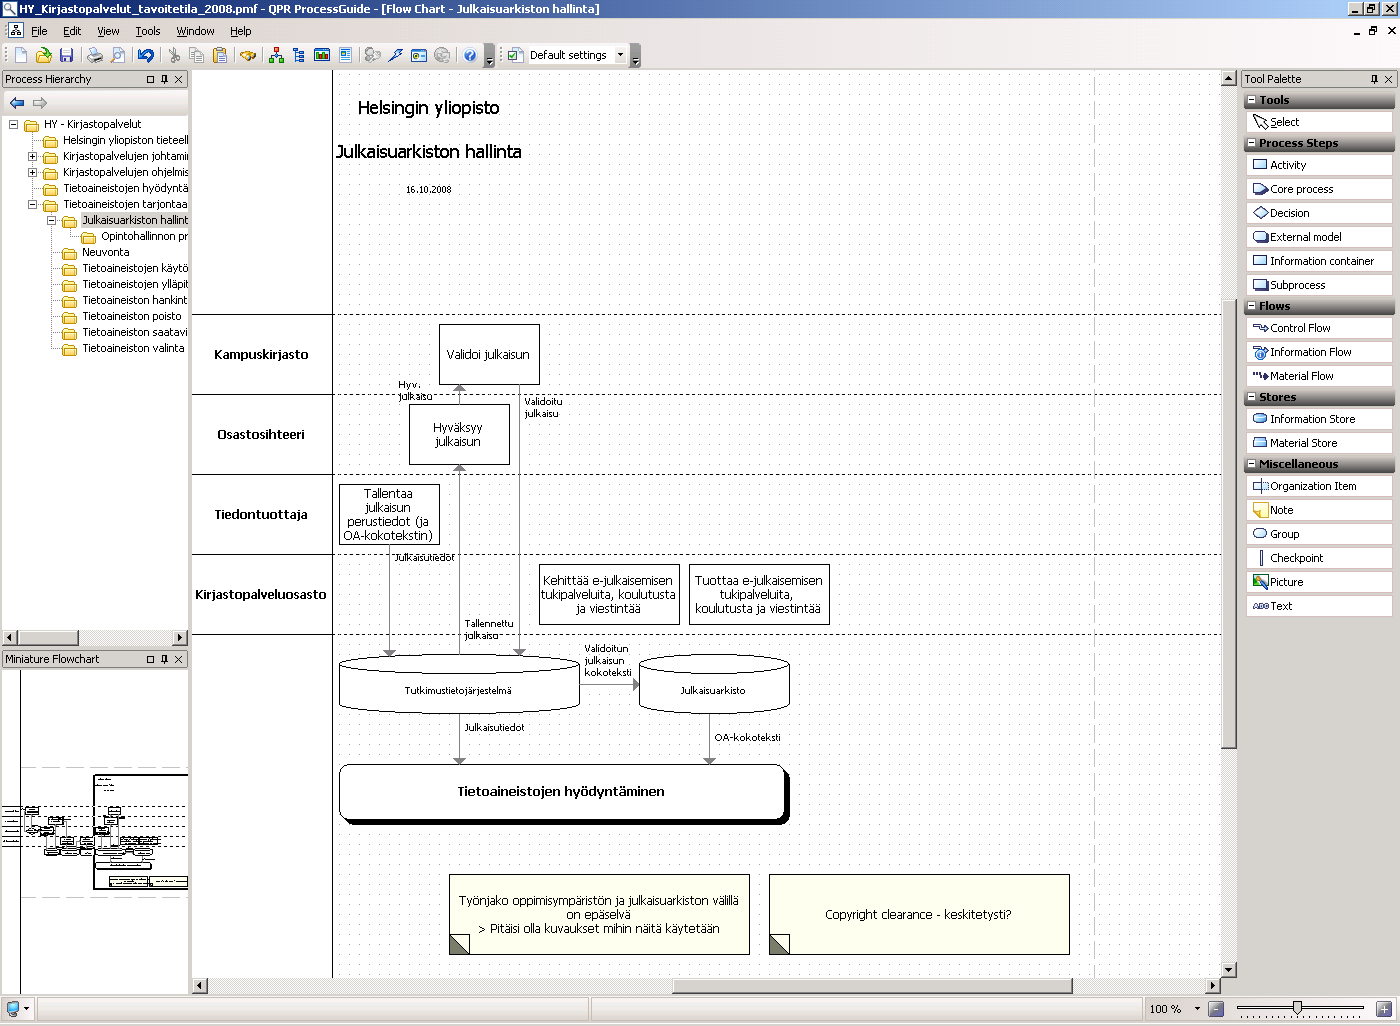Undo the last action
The image size is (1400, 1026).
146,55
